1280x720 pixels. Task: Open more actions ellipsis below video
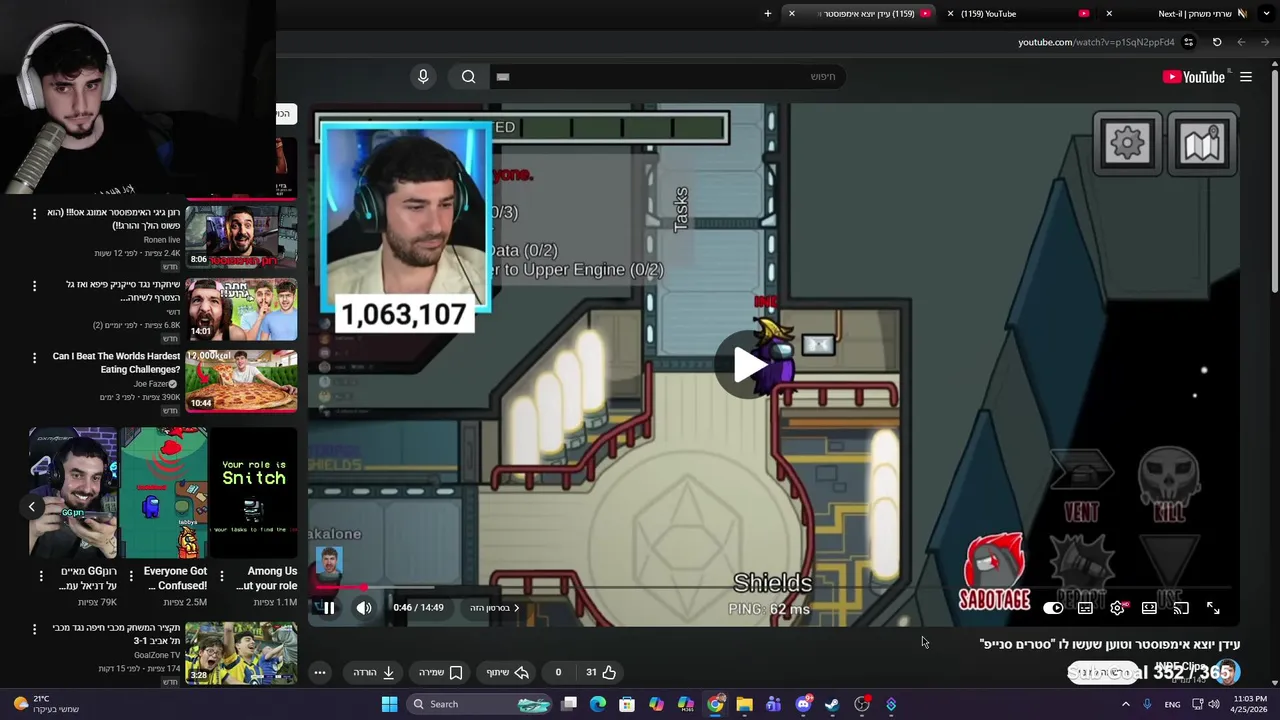pyautogui.click(x=320, y=672)
